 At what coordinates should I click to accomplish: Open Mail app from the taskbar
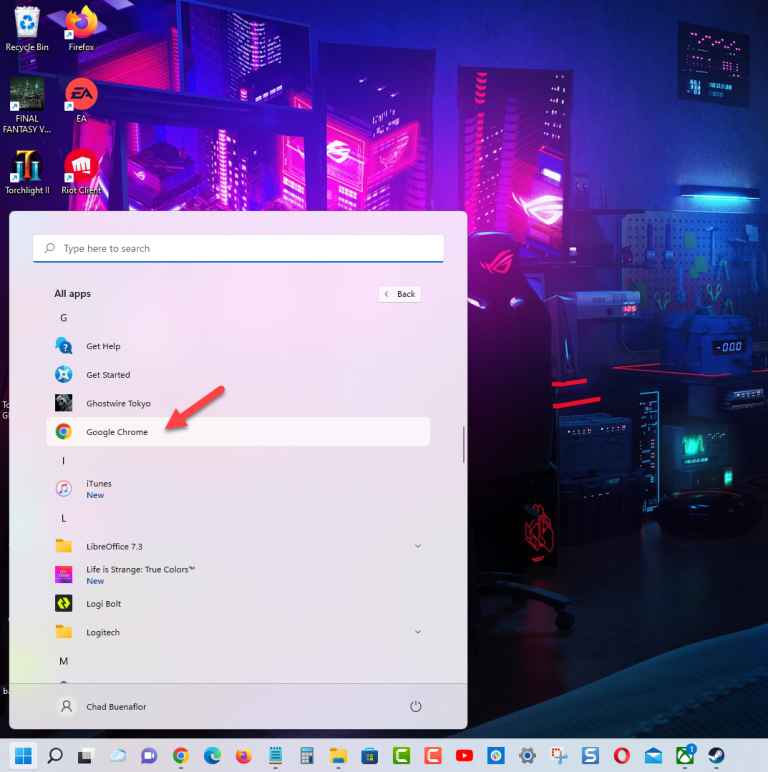[x=653, y=755]
